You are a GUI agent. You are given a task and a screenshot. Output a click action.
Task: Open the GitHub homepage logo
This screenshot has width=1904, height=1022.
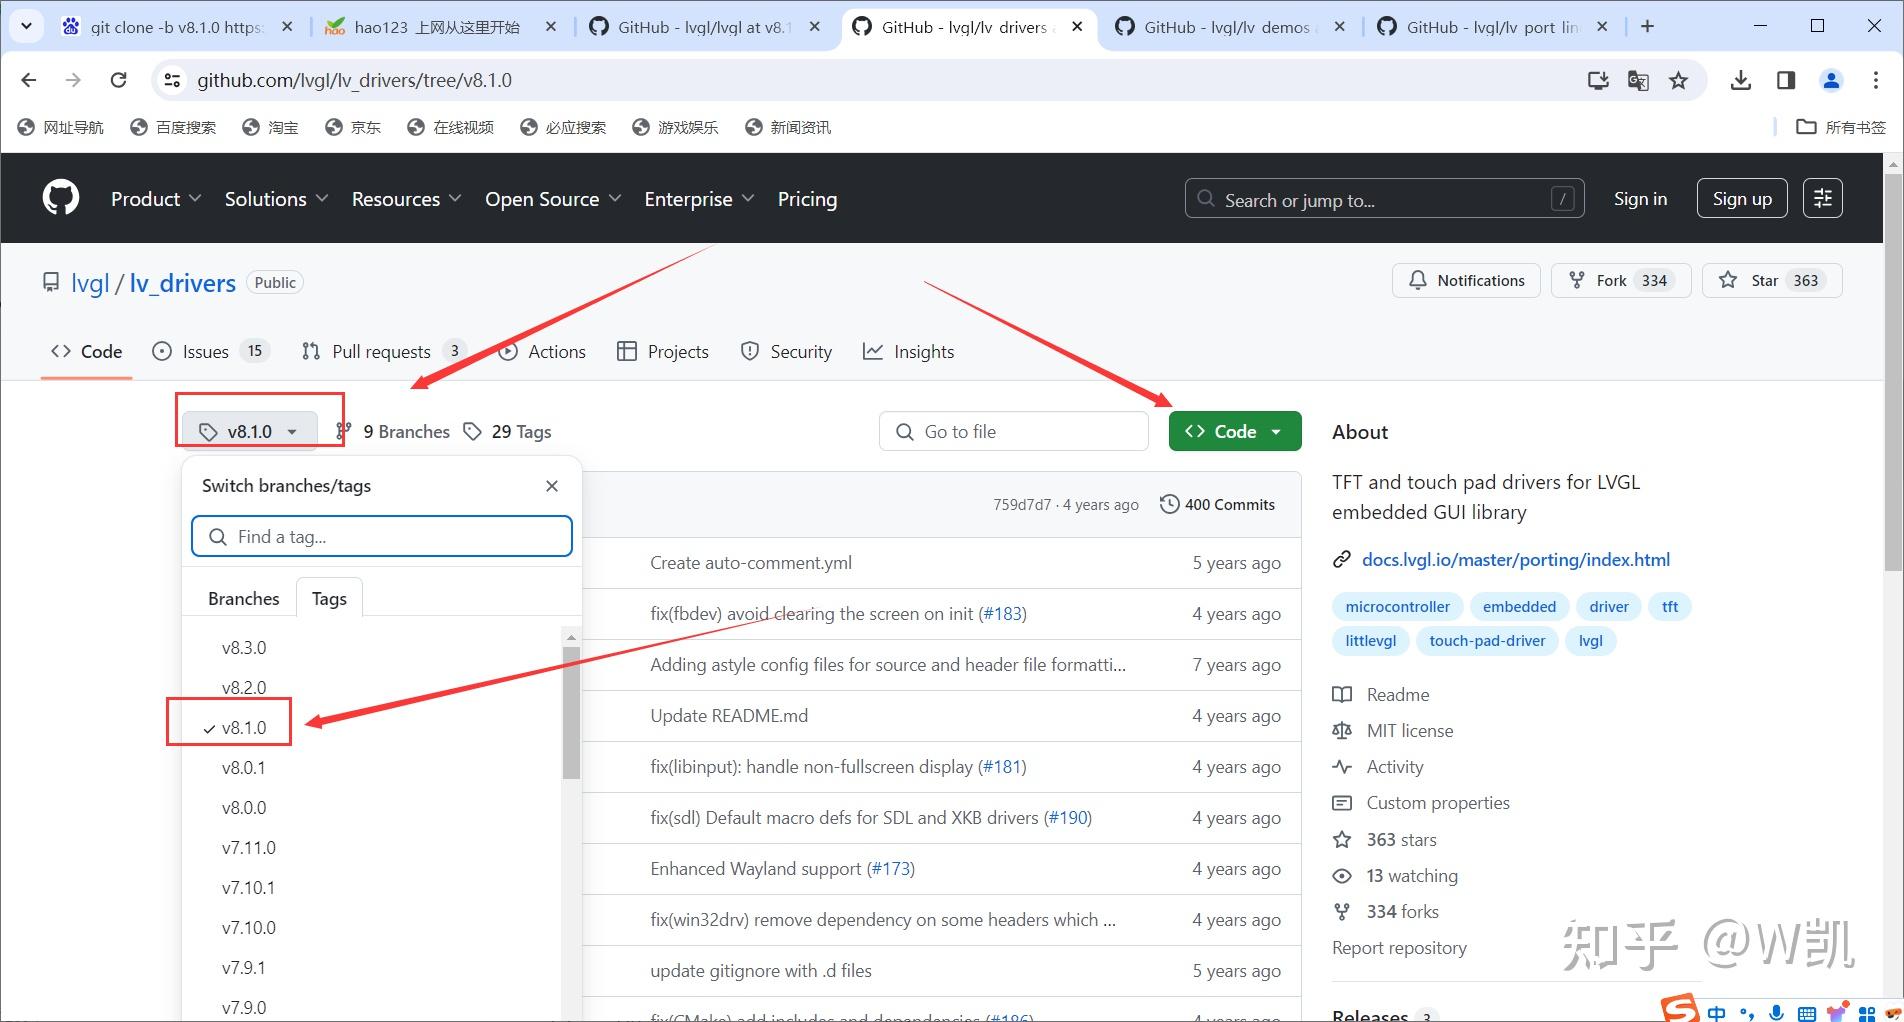(x=61, y=198)
